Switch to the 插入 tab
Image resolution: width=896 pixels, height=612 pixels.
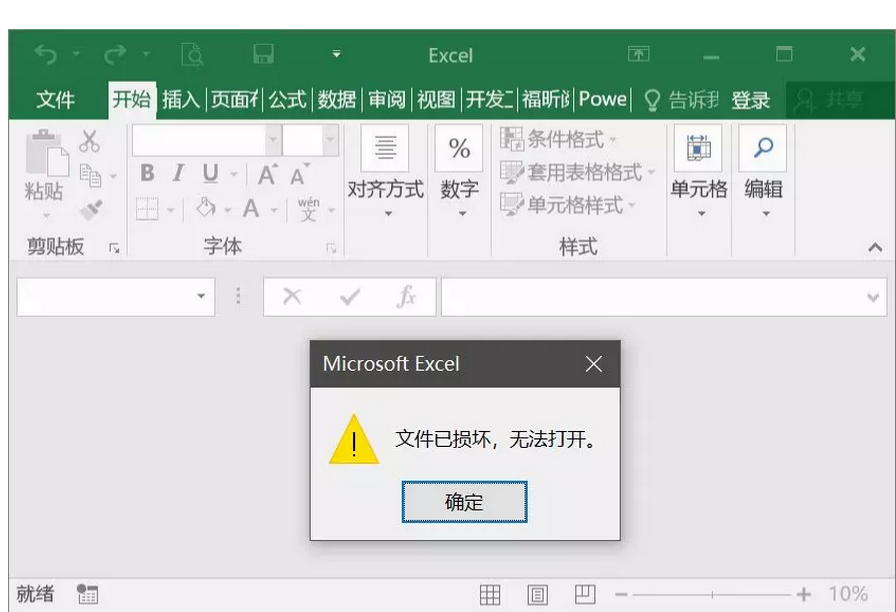pos(181,99)
